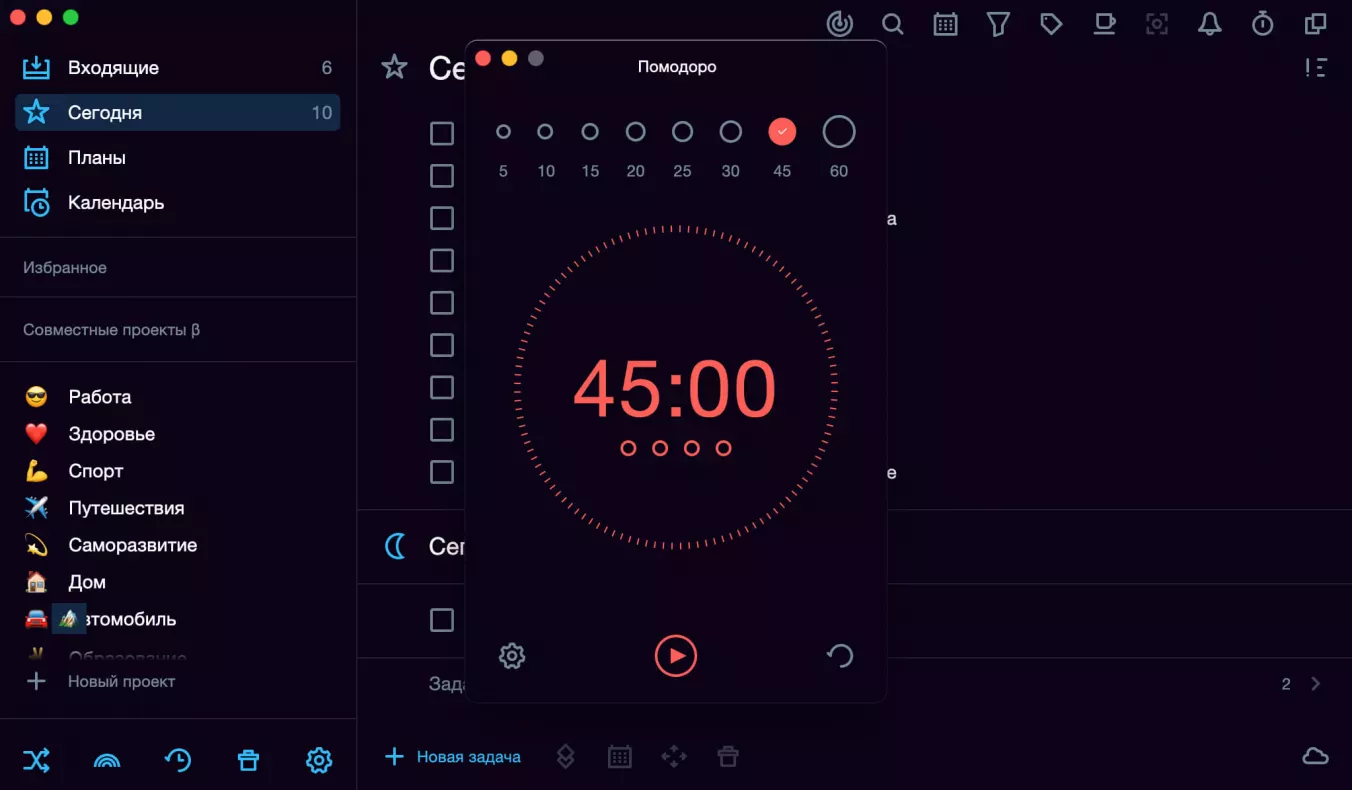Click the Входящие count 6
The width and height of the screenshot is (1352, 790).
(x=327, y=68)
